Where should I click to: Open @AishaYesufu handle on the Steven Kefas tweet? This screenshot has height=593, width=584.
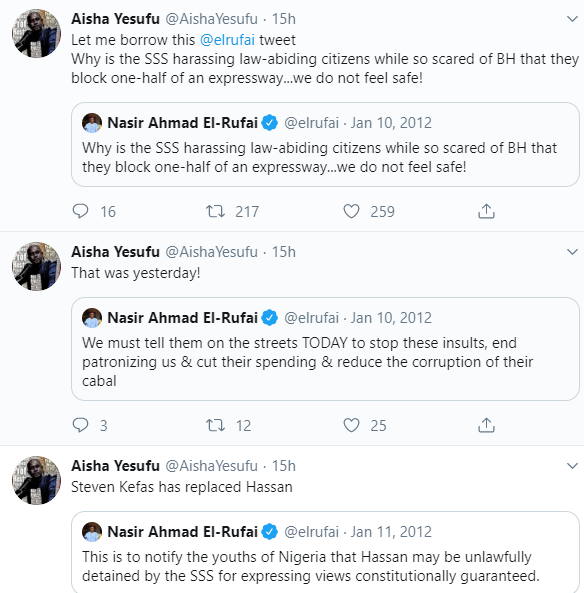pos(211,466)
